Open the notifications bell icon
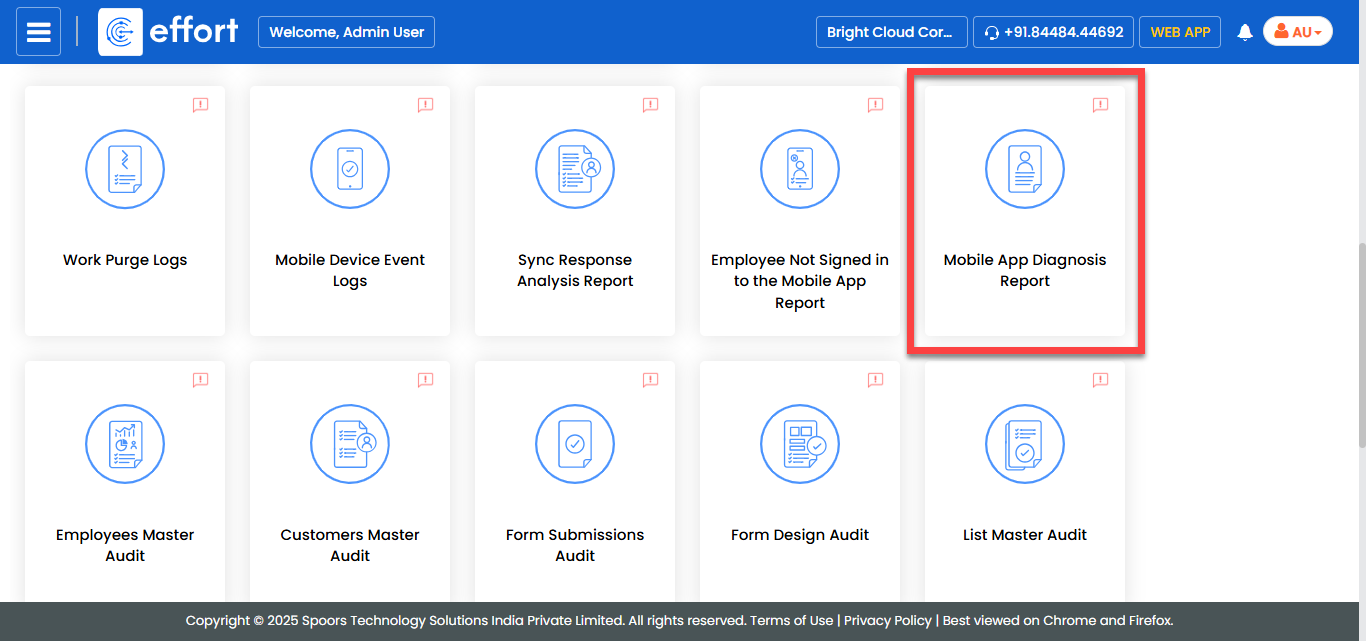 tap(1245, 32)
